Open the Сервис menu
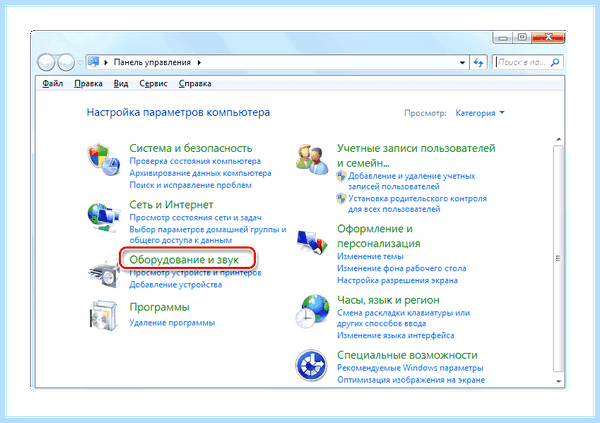The height and width of the screenshot is (423, 600). (153, 83)
